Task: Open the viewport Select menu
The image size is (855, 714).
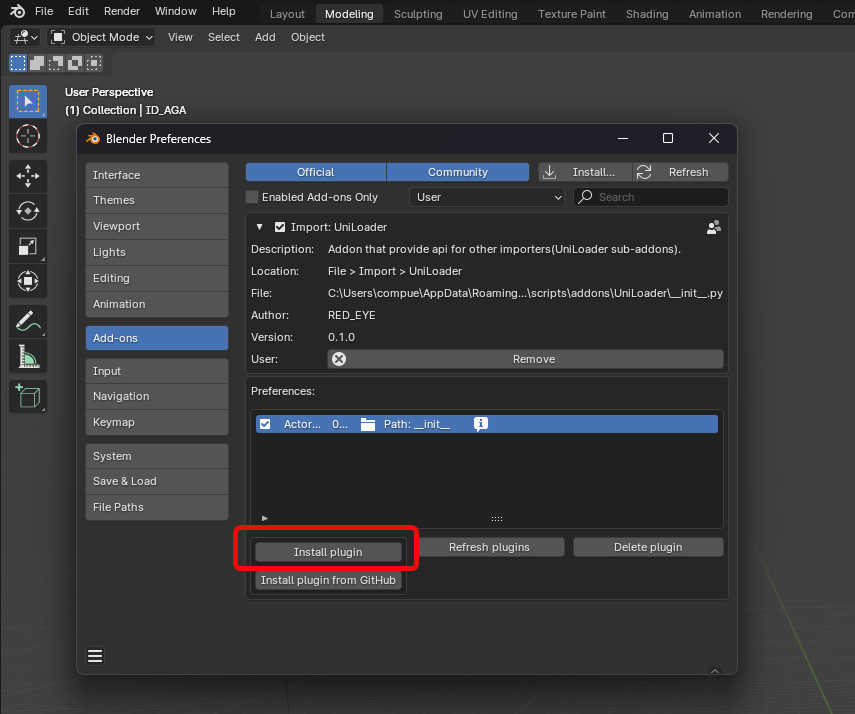Action: (224, 37)
